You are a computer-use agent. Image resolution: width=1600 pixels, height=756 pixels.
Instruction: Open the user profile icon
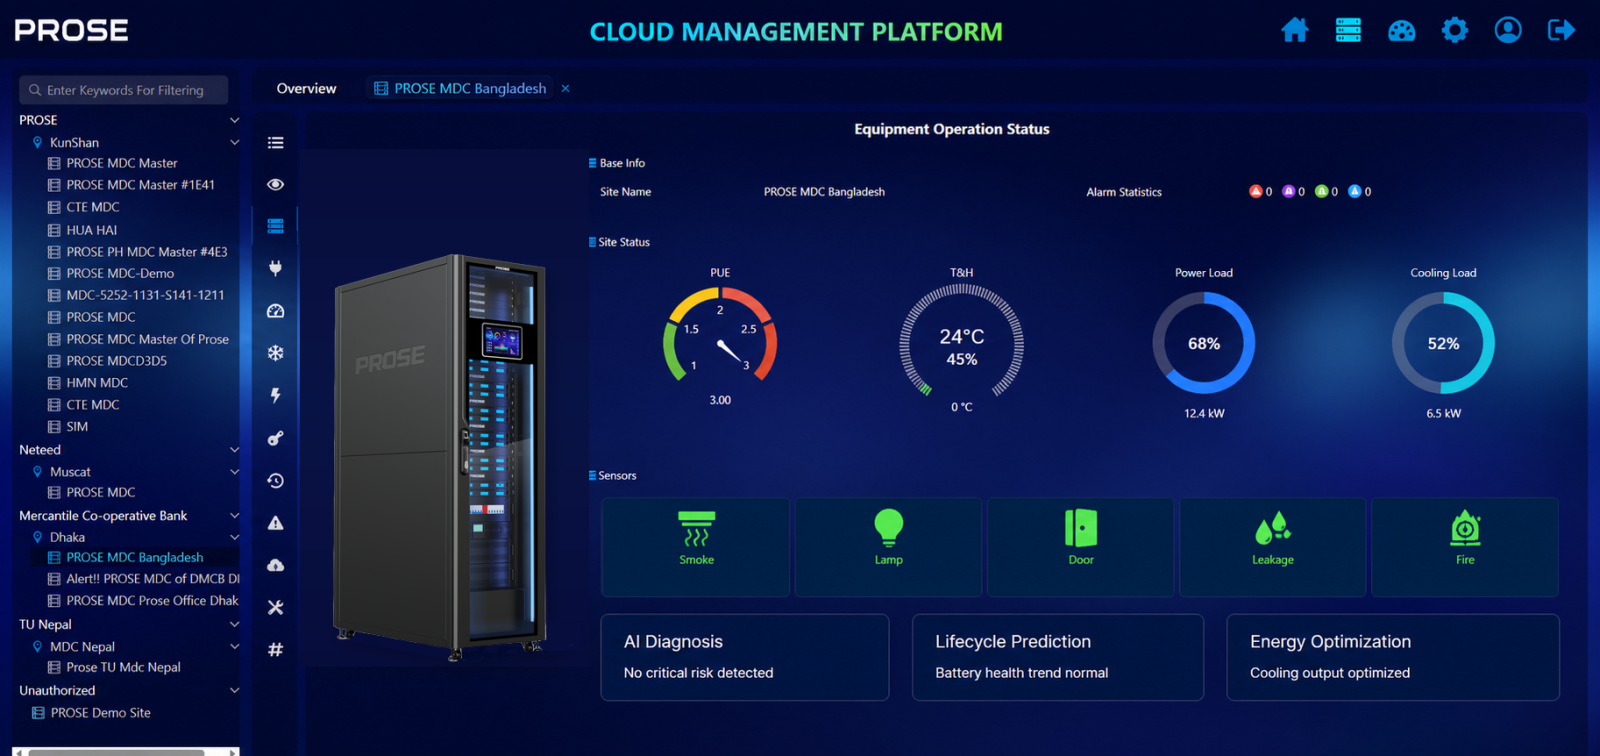[1508, 30]
